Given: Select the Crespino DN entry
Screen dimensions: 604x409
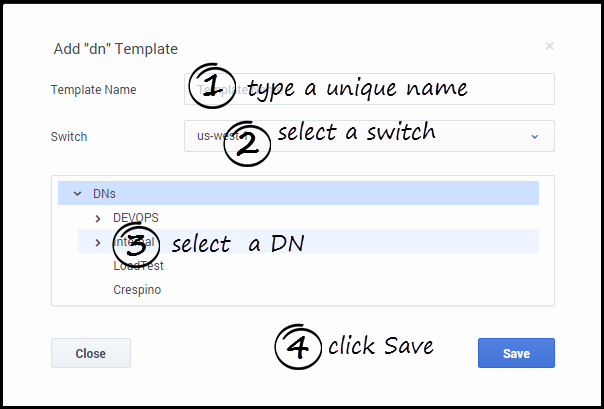Looking at the screenshot, I should (137, 290).
